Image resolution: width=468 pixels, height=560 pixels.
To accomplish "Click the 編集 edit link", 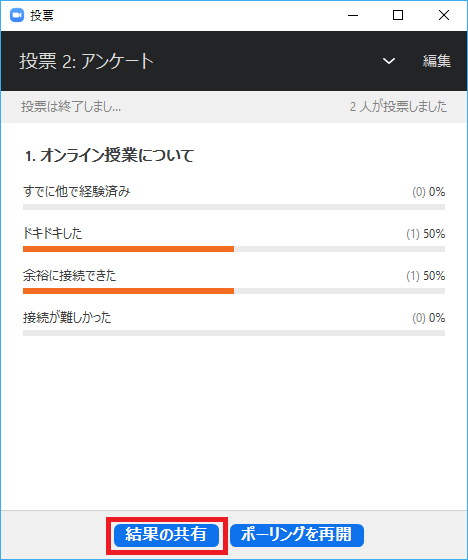I will click(x=437, y=61).
